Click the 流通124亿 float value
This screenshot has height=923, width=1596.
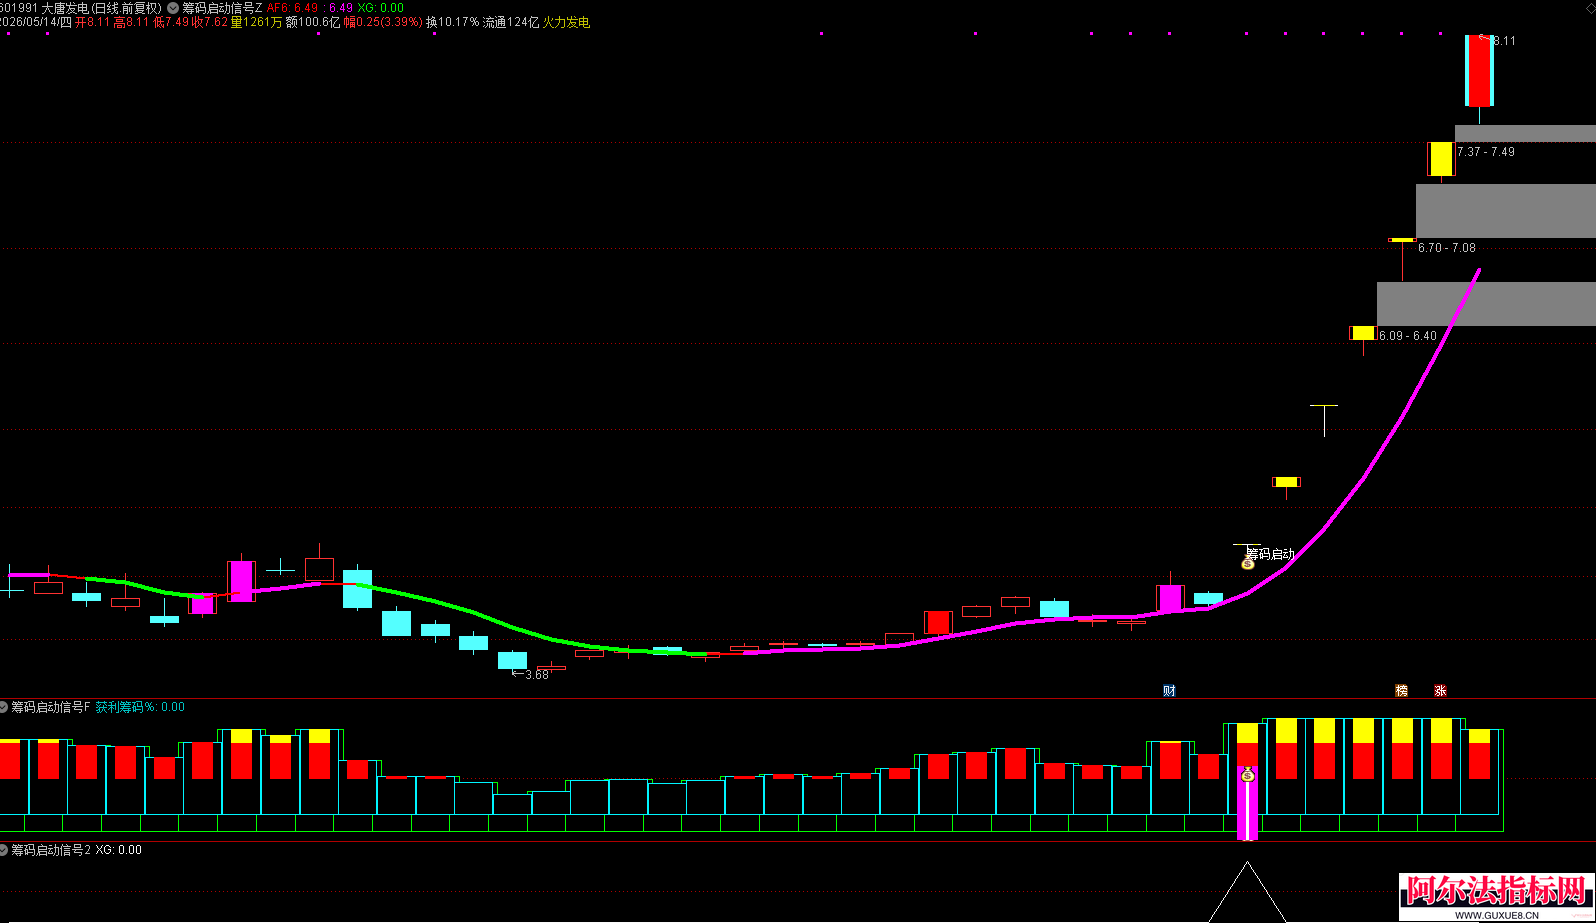pyautogui.click(x=511, y=22)
